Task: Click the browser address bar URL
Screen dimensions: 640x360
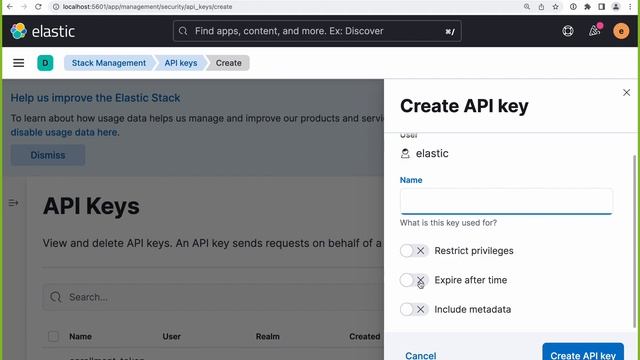Action: [x=147, y=7]
